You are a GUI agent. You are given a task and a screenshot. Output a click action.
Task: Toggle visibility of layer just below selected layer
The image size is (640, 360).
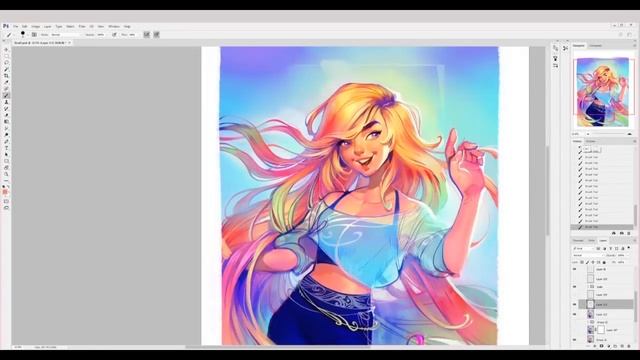575,314
